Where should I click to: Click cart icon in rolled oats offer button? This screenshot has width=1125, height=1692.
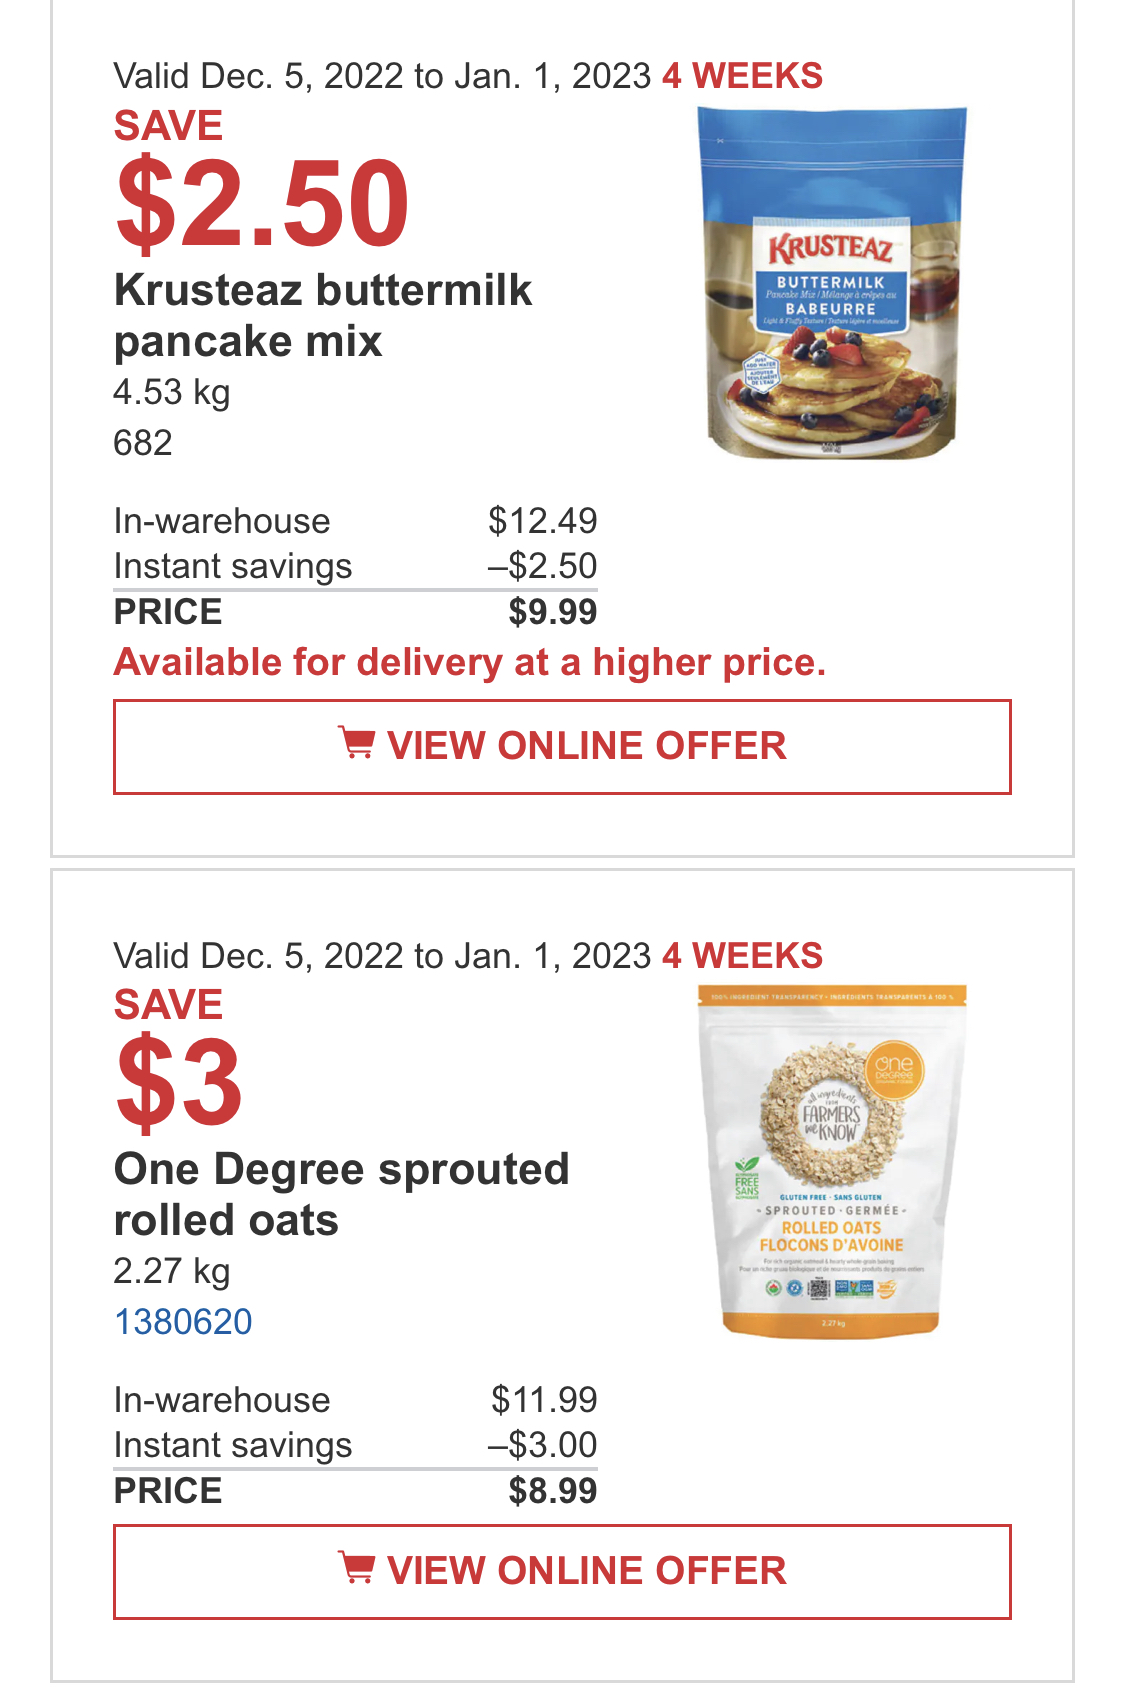coord(357,1568)
